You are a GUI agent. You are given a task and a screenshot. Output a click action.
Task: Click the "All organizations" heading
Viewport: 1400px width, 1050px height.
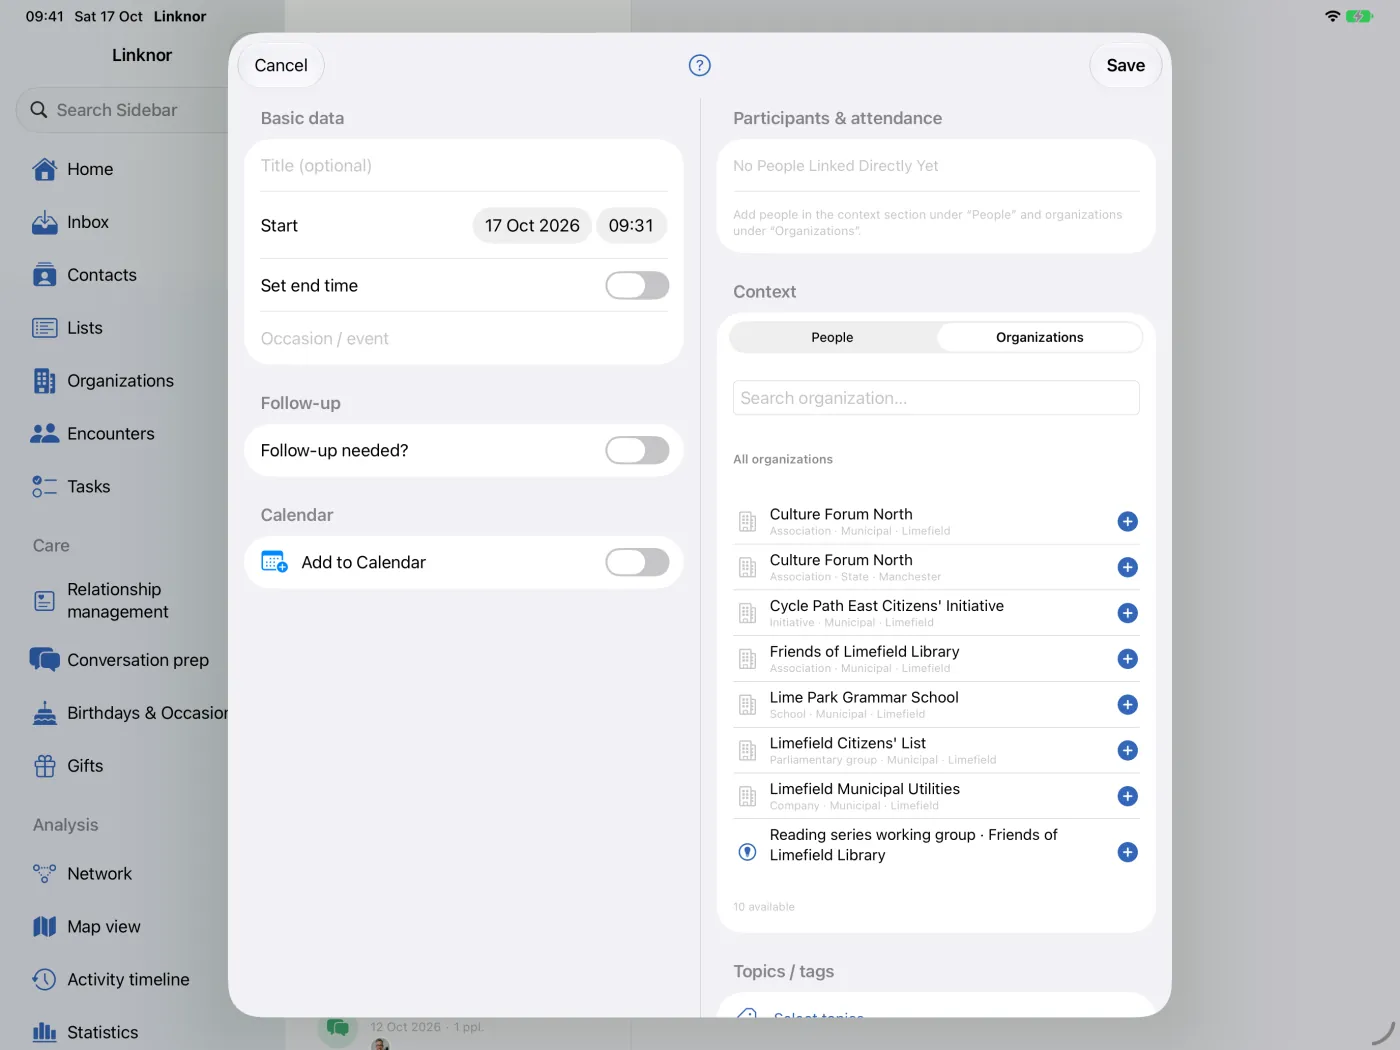click(x=783, y=459)
